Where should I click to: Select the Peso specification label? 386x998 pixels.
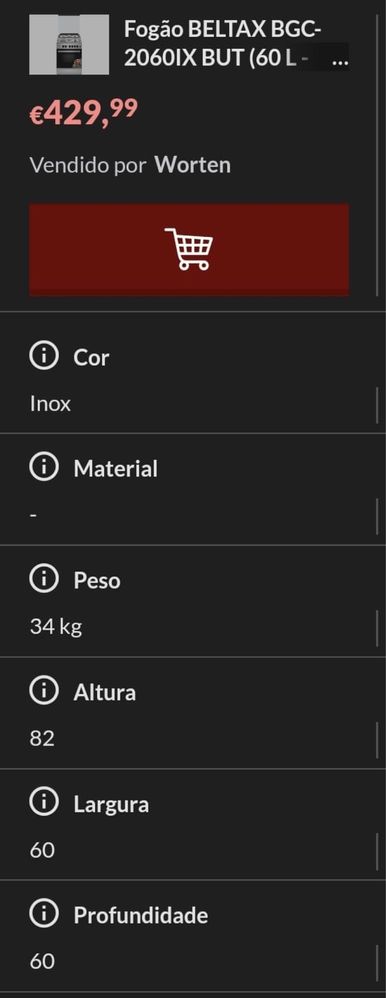pyautogui.click(x=97, y=580)
